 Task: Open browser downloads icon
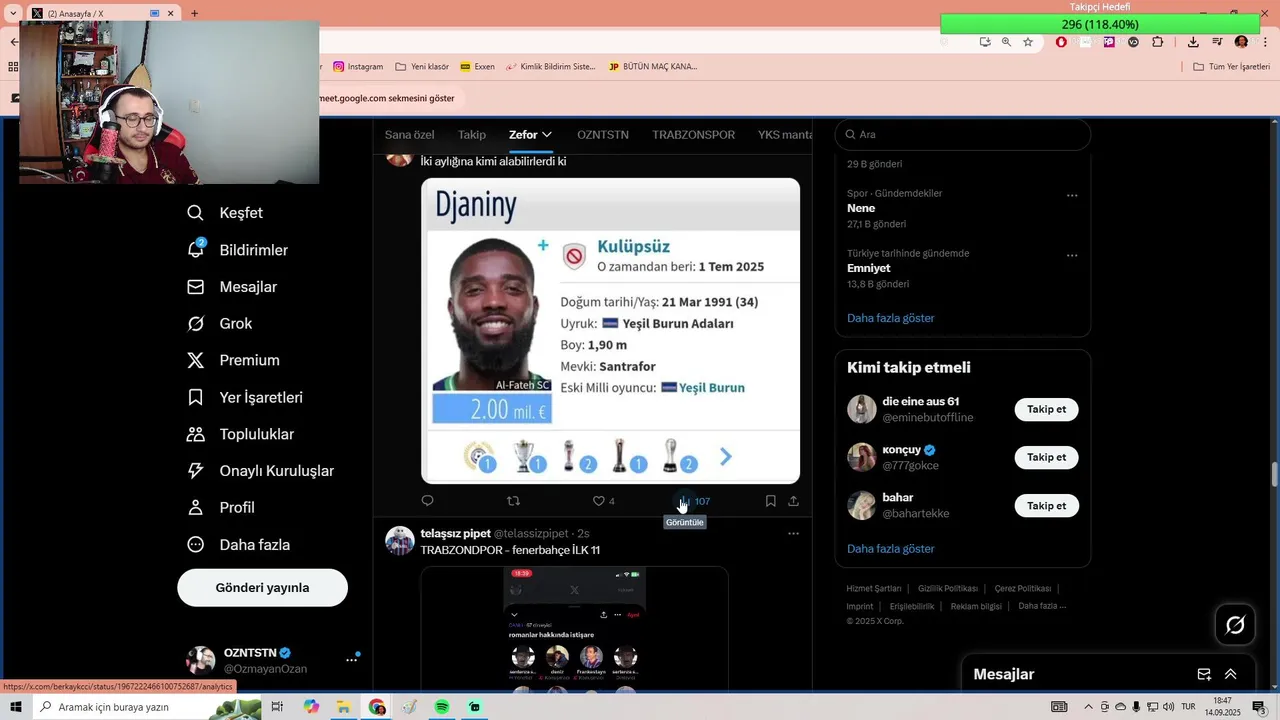point(1193,42)
